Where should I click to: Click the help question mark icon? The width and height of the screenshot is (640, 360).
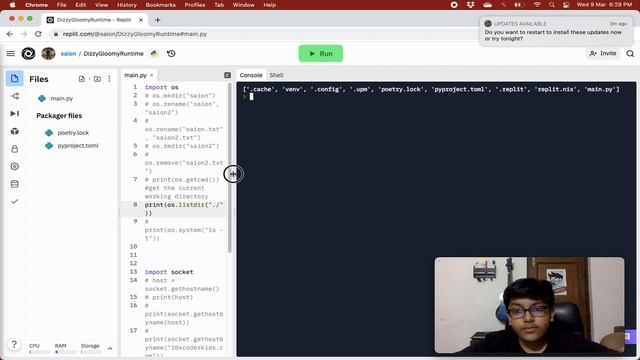point(14,344)
